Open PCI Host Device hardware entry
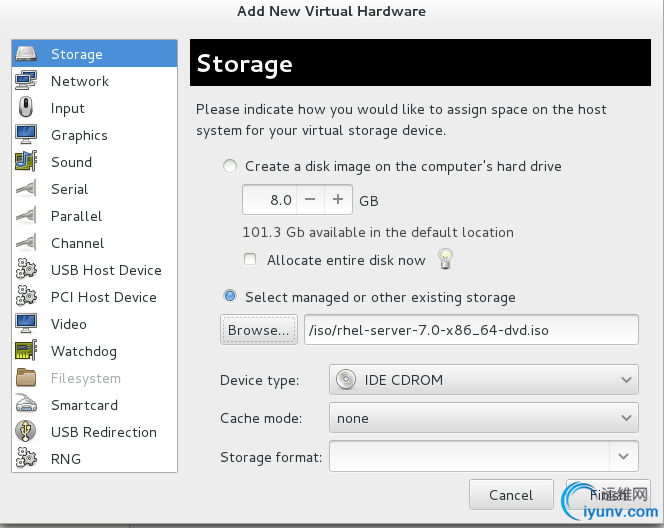The width and height of the screenshot is (664, 528). tap(103, 297)
